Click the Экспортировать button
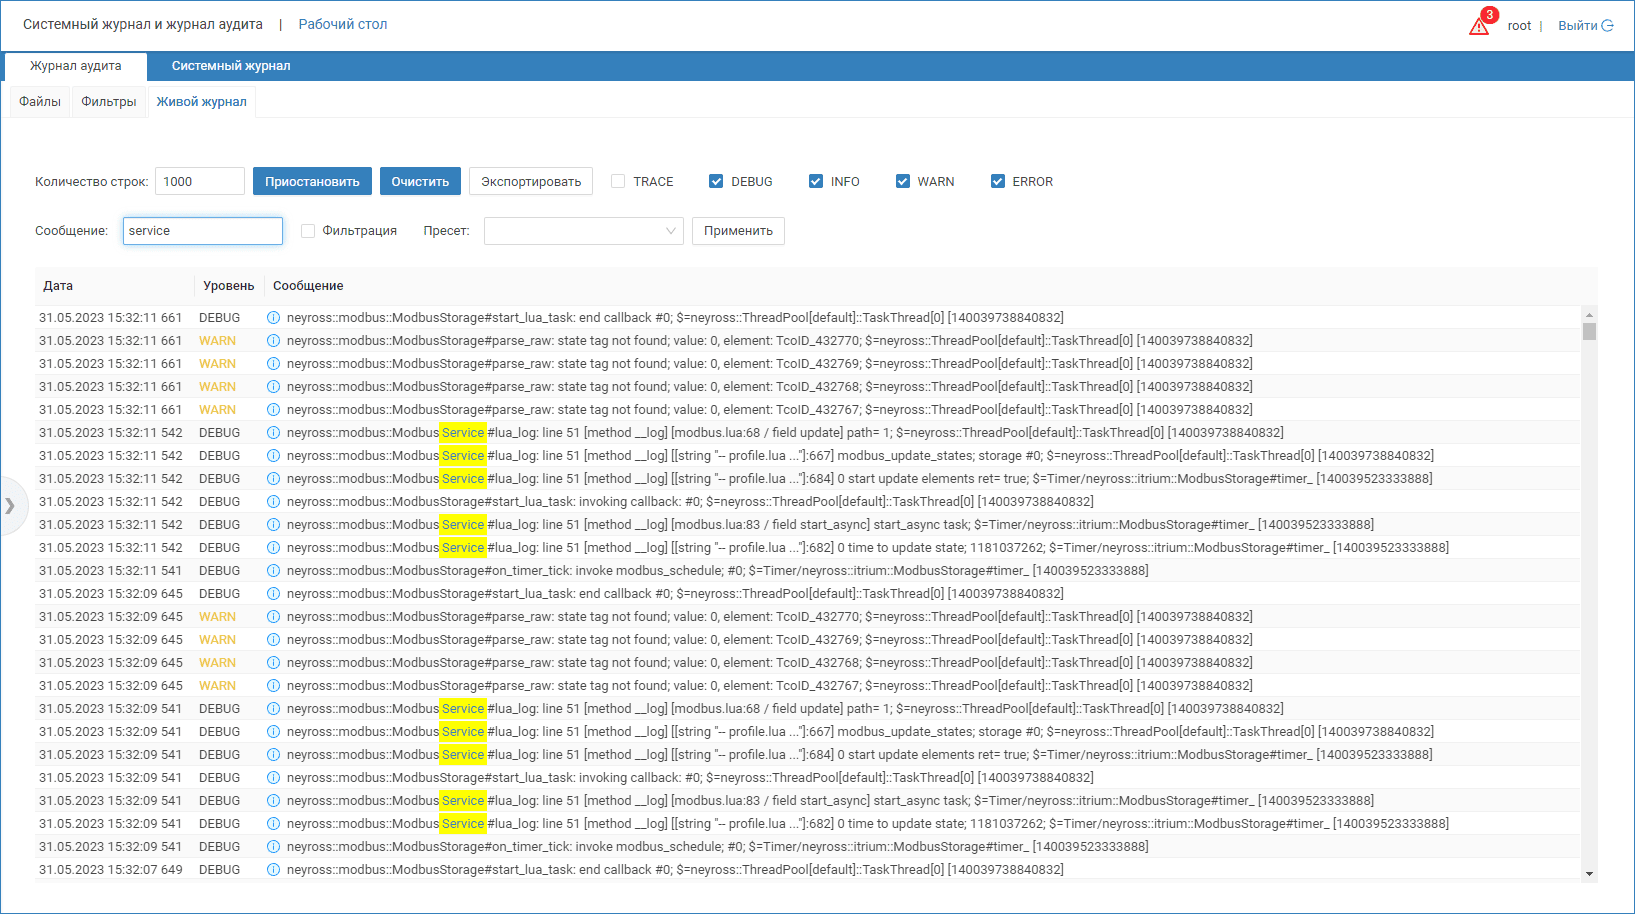Screen dimensions: 1635x914 click(x=531, y=181)
